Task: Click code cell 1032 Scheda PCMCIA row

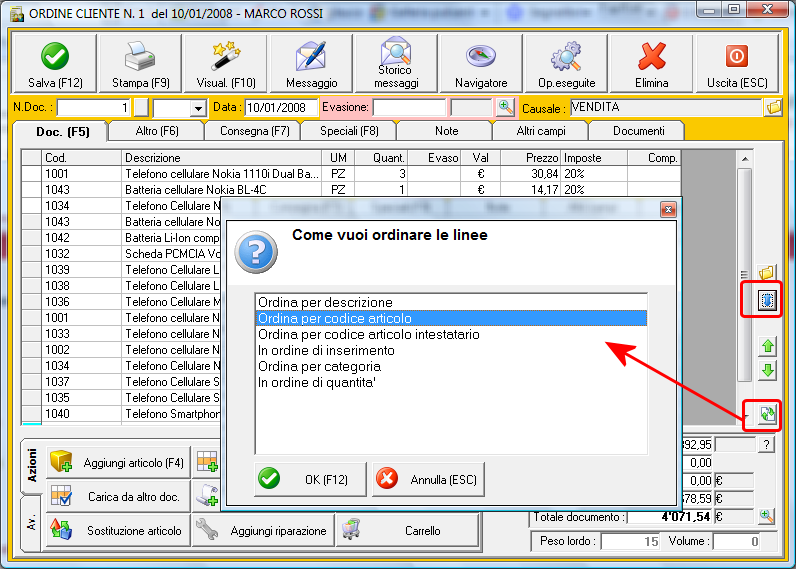Action: pyautogui.click(x=81, y=254)
